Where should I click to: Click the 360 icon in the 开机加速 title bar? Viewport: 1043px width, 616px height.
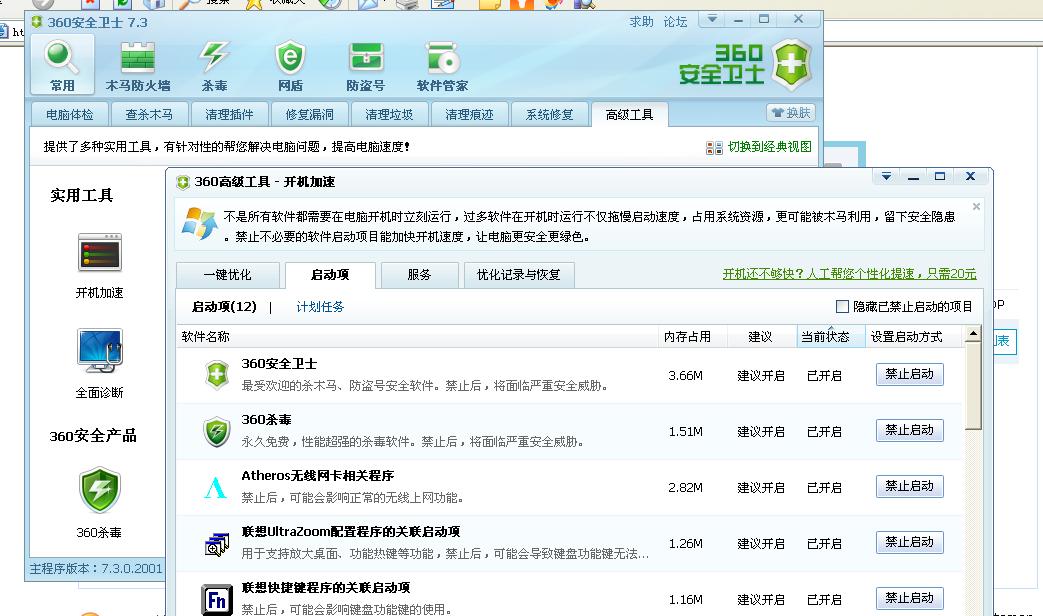tap(183, 182)
